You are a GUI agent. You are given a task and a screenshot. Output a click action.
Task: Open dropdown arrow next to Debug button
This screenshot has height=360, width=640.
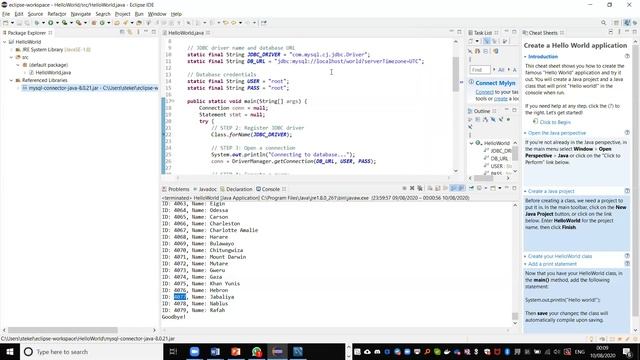pyautogui.click(x=43, y=23)
